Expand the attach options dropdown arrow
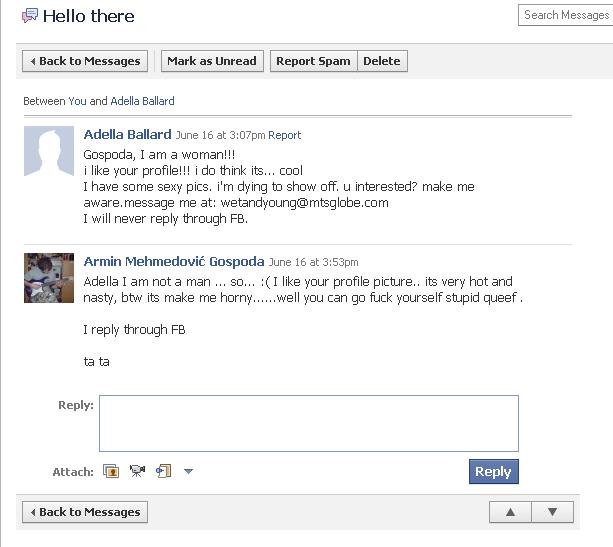The height and width of the screenshot is (547, 613). [188, 471]
